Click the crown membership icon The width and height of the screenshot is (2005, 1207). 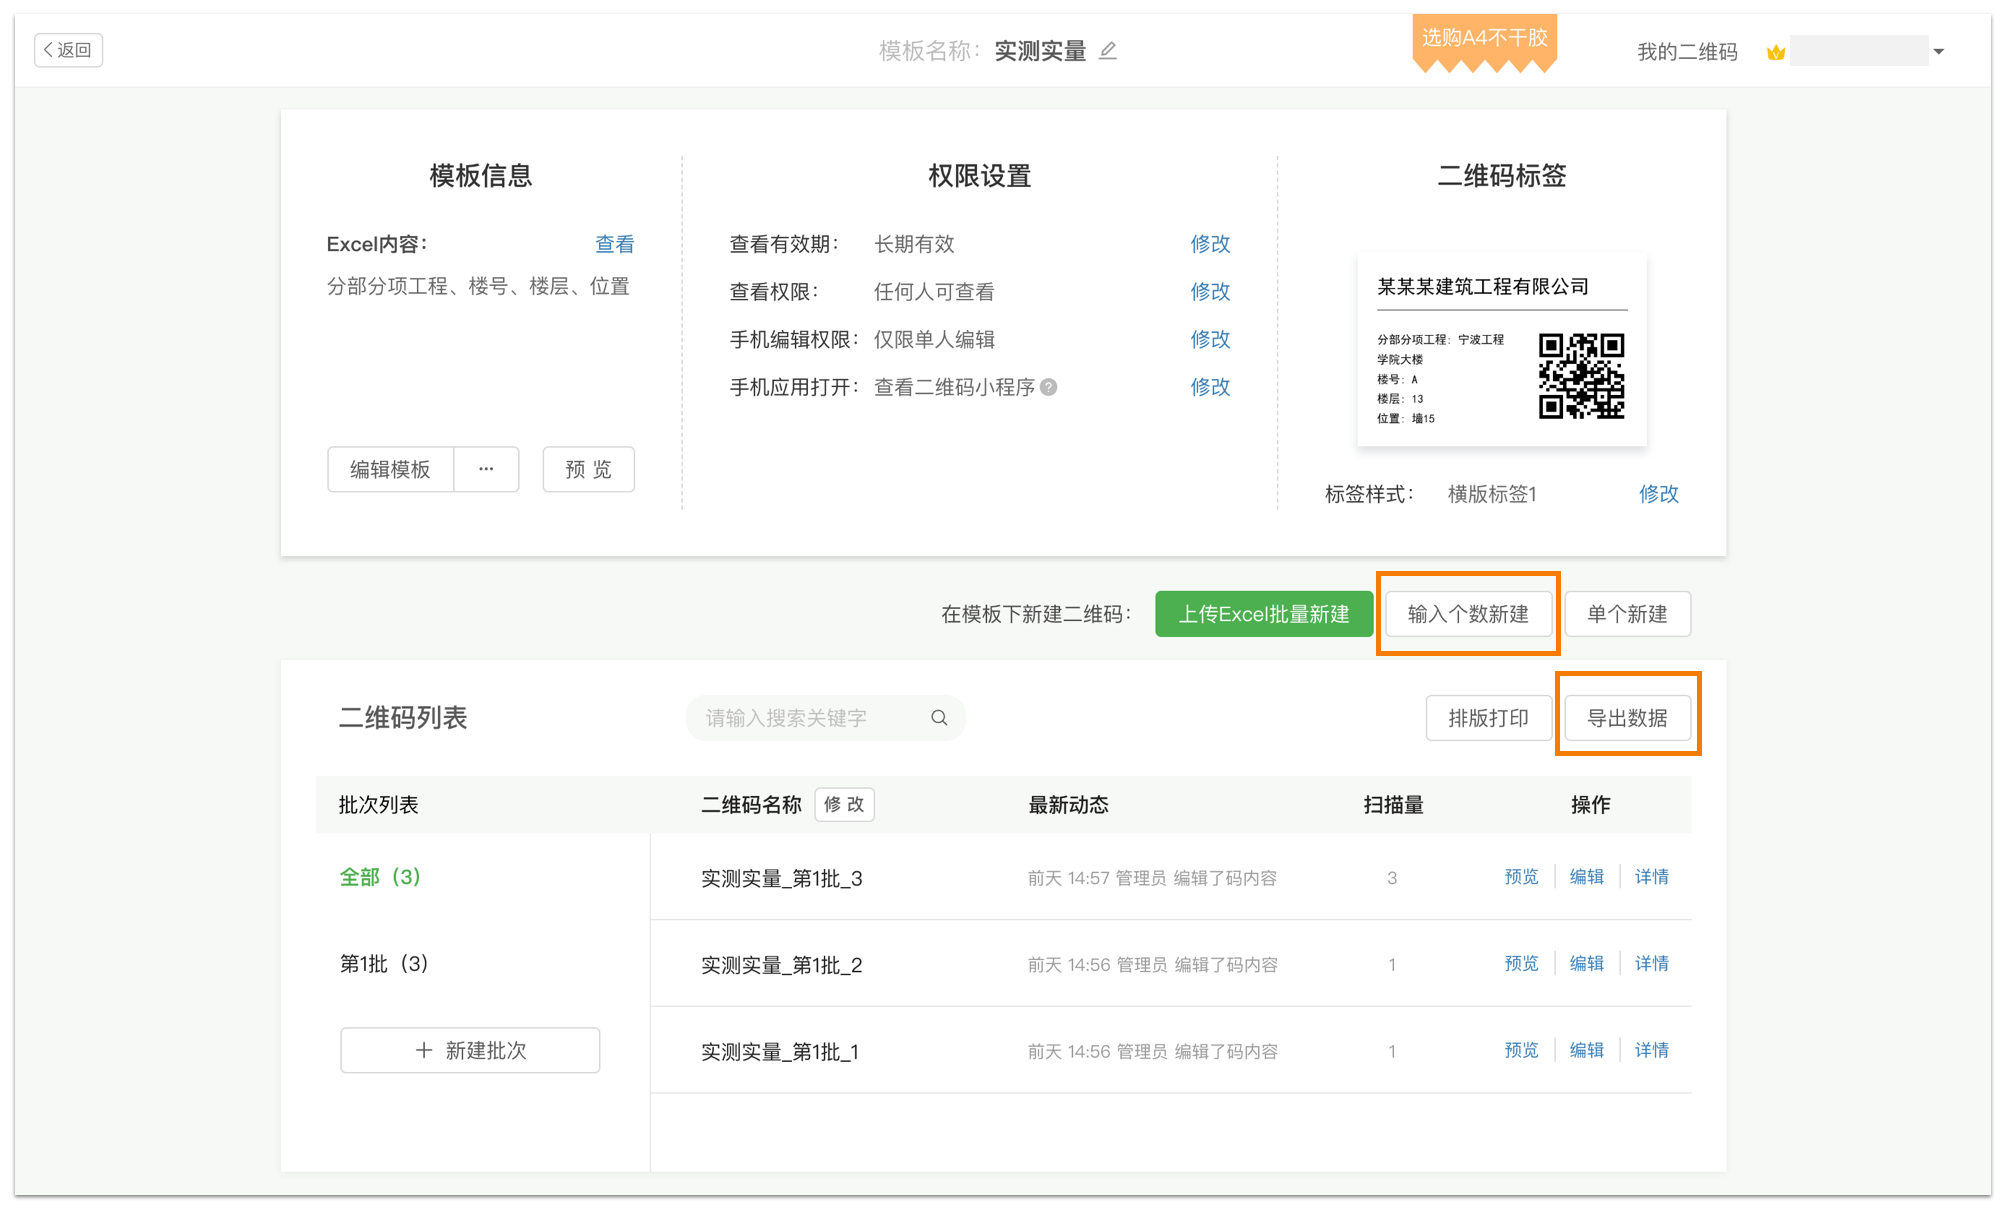click(x=1775, y=52)
